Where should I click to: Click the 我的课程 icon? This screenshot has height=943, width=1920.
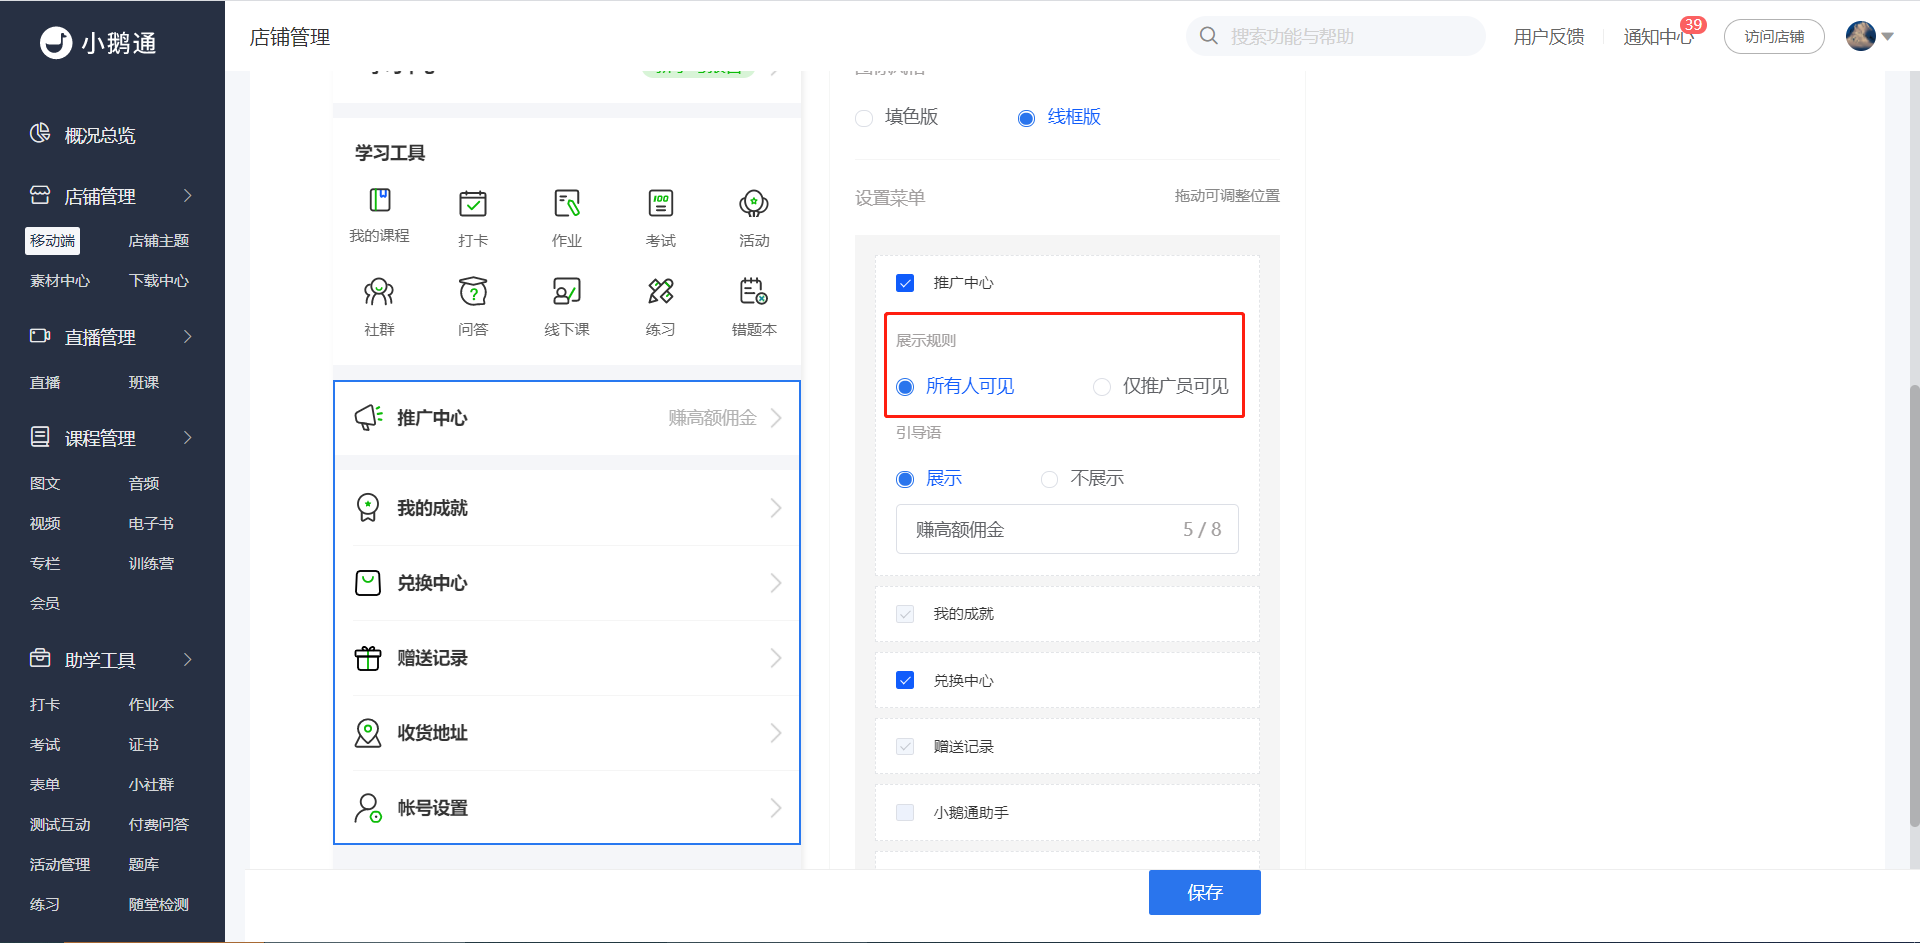[379, 200]
